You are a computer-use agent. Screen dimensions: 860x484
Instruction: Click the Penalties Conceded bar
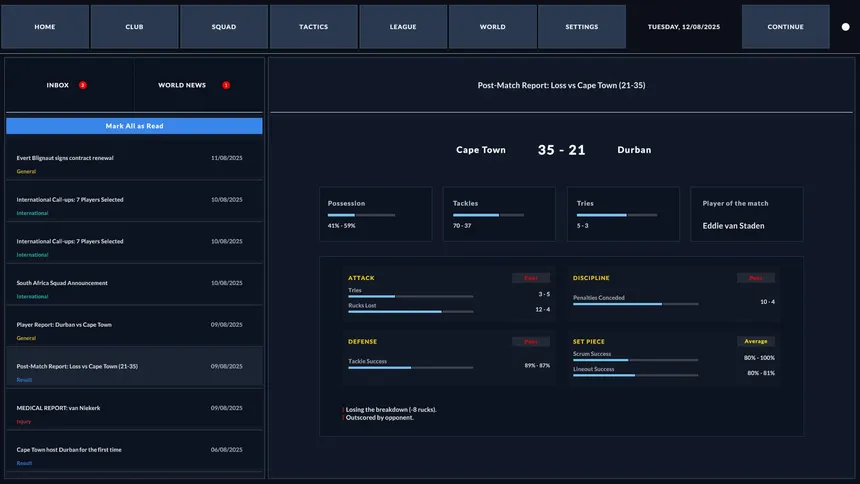(x=636, y=304)
